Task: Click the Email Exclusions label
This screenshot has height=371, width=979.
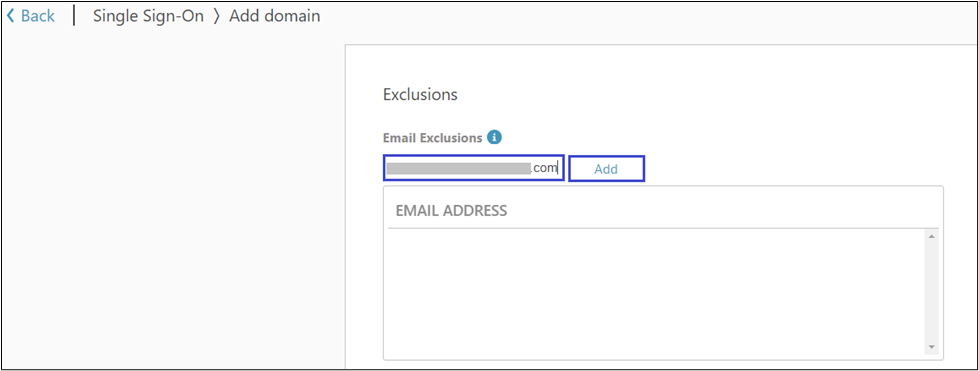Action: (433, 137)
